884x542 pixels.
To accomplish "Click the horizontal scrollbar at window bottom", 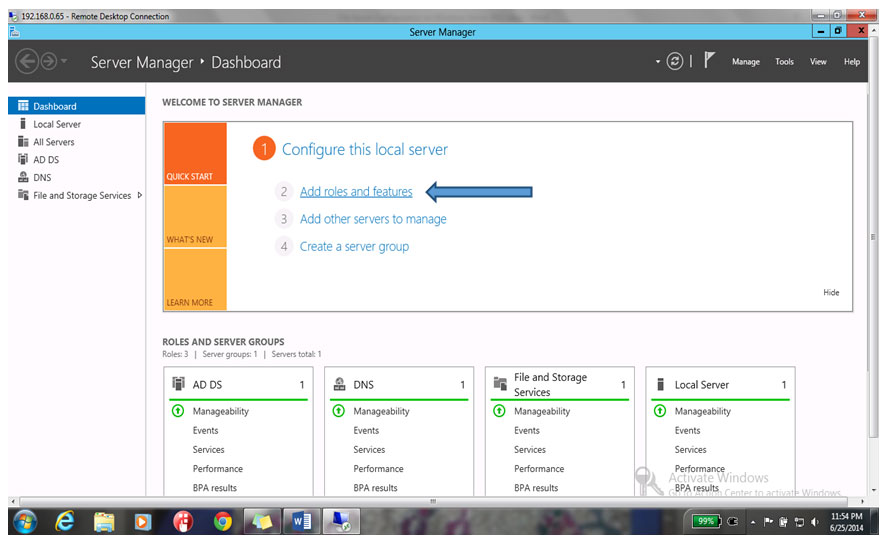I will click(433, 501).
